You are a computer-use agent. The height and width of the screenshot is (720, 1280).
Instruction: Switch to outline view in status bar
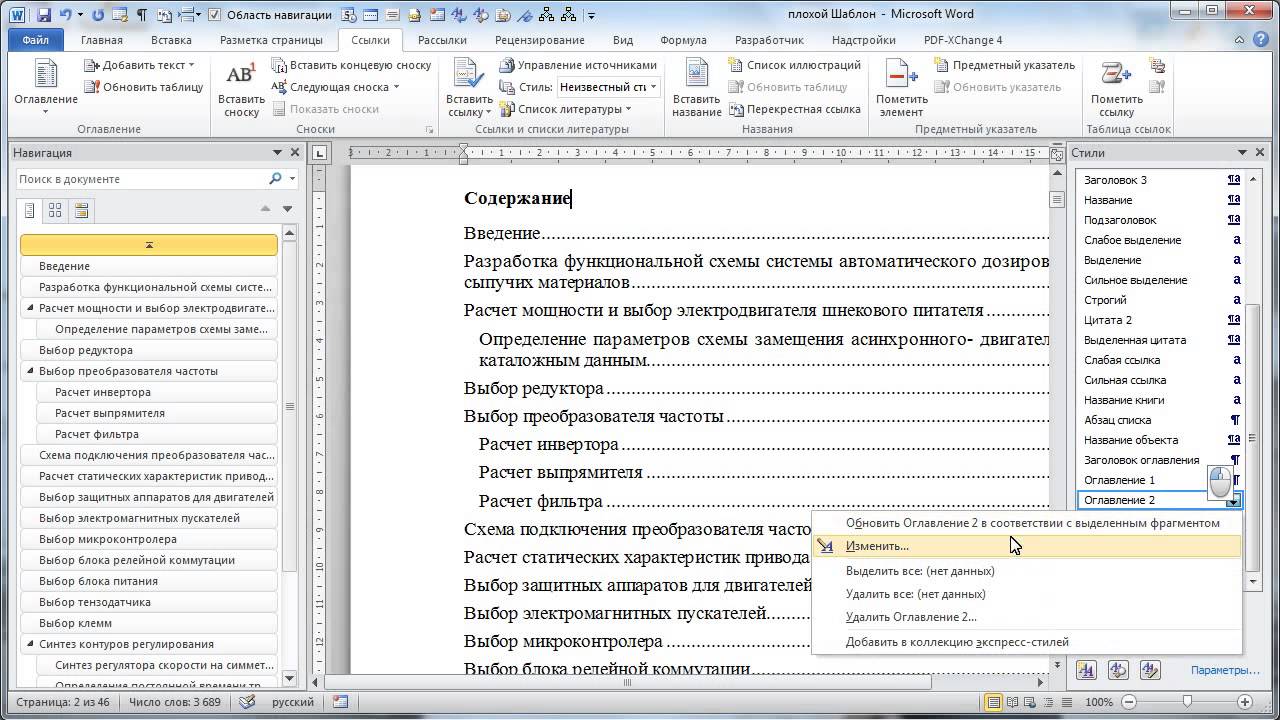tap(1049, 702)
